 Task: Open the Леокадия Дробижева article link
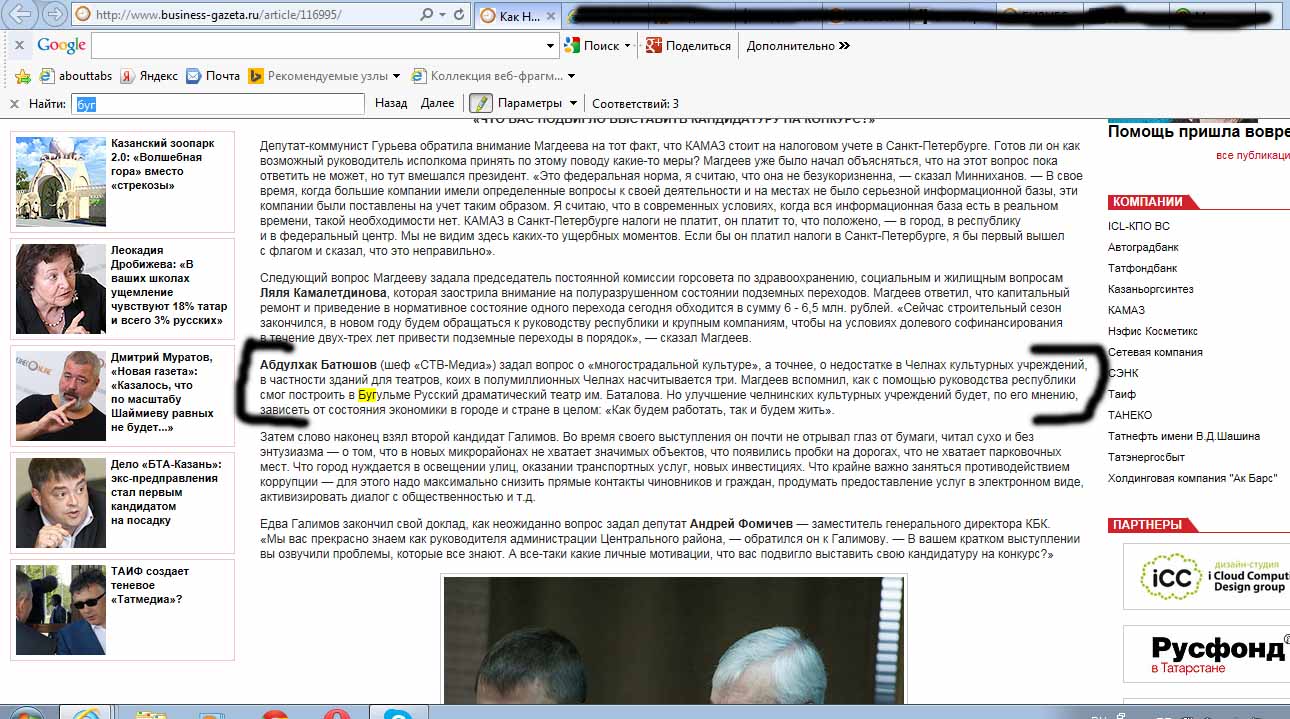pyautogui.click(x=167, y=285)
